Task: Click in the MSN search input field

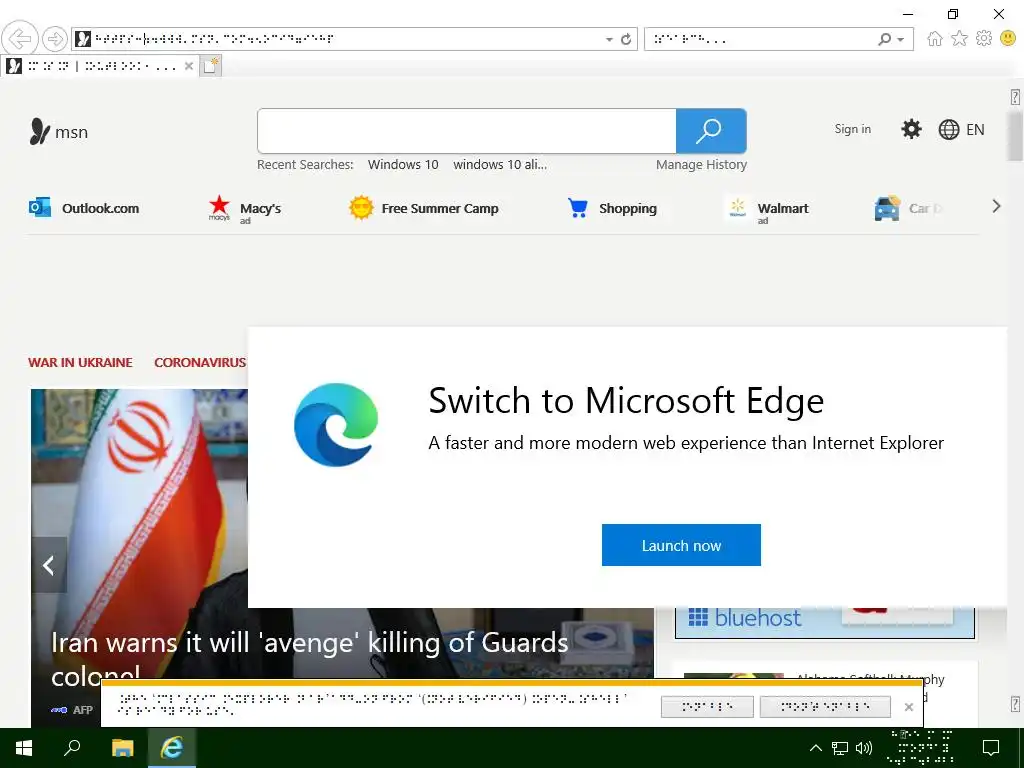Action: coord(466,131)
